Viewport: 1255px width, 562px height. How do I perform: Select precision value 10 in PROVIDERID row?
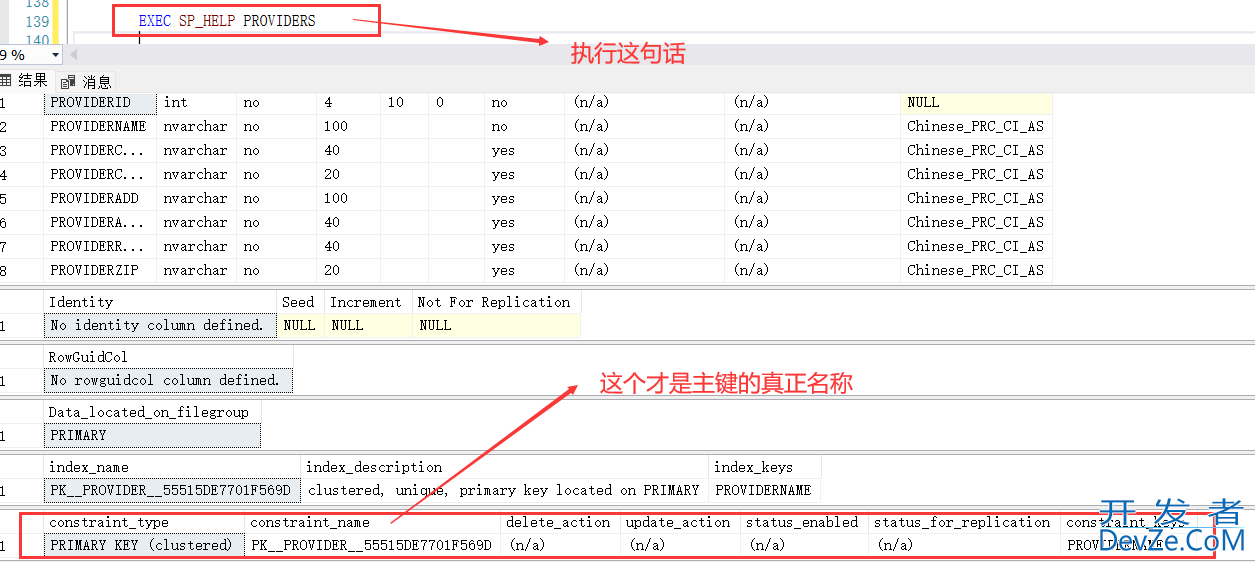point(404,102)
